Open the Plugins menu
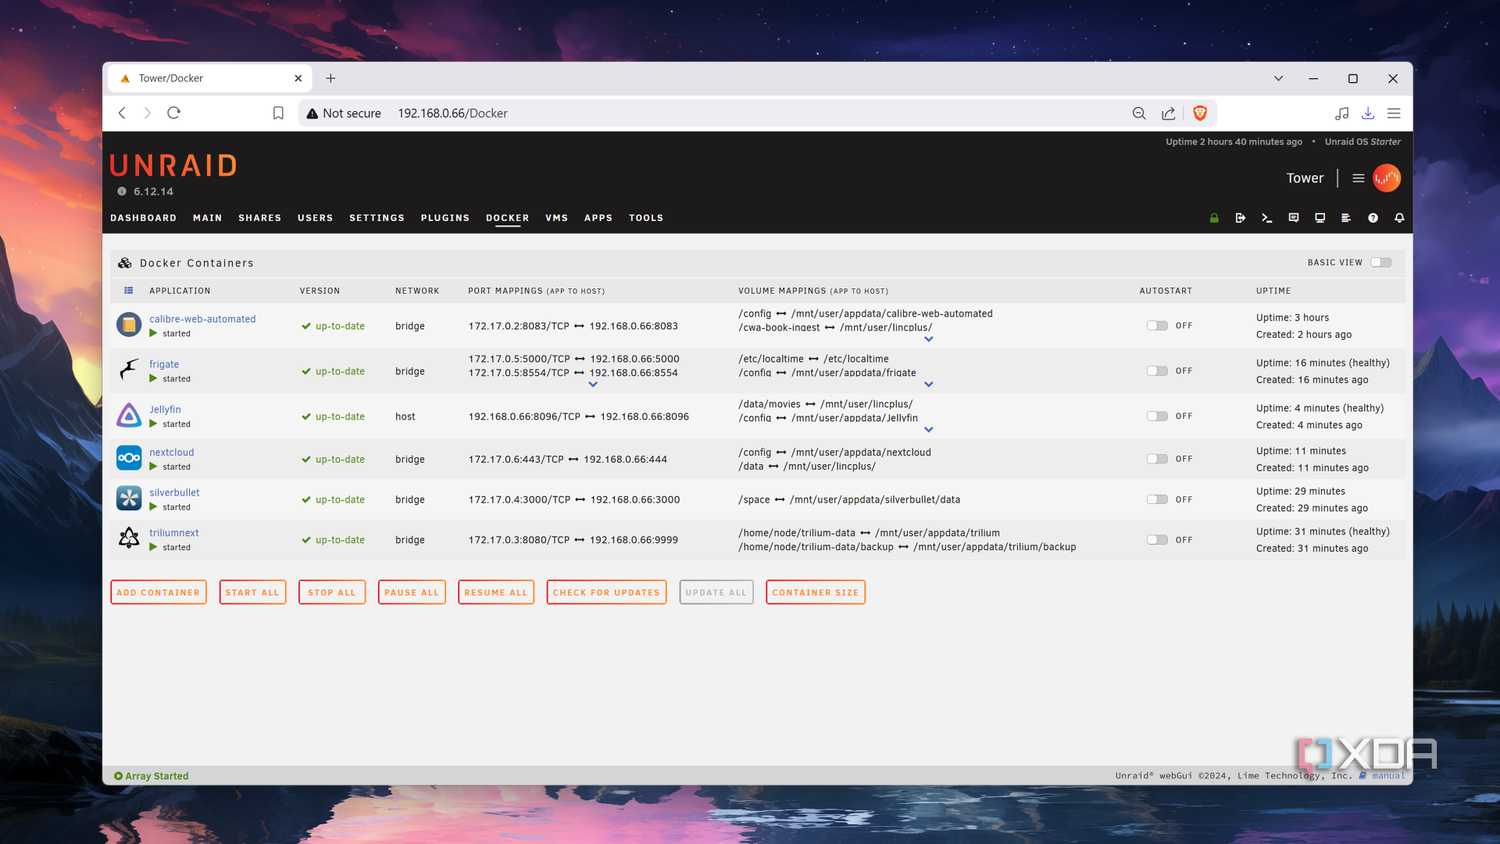Screen dimensions: 1500x844 pyautogui.click(x=445, y=218)
